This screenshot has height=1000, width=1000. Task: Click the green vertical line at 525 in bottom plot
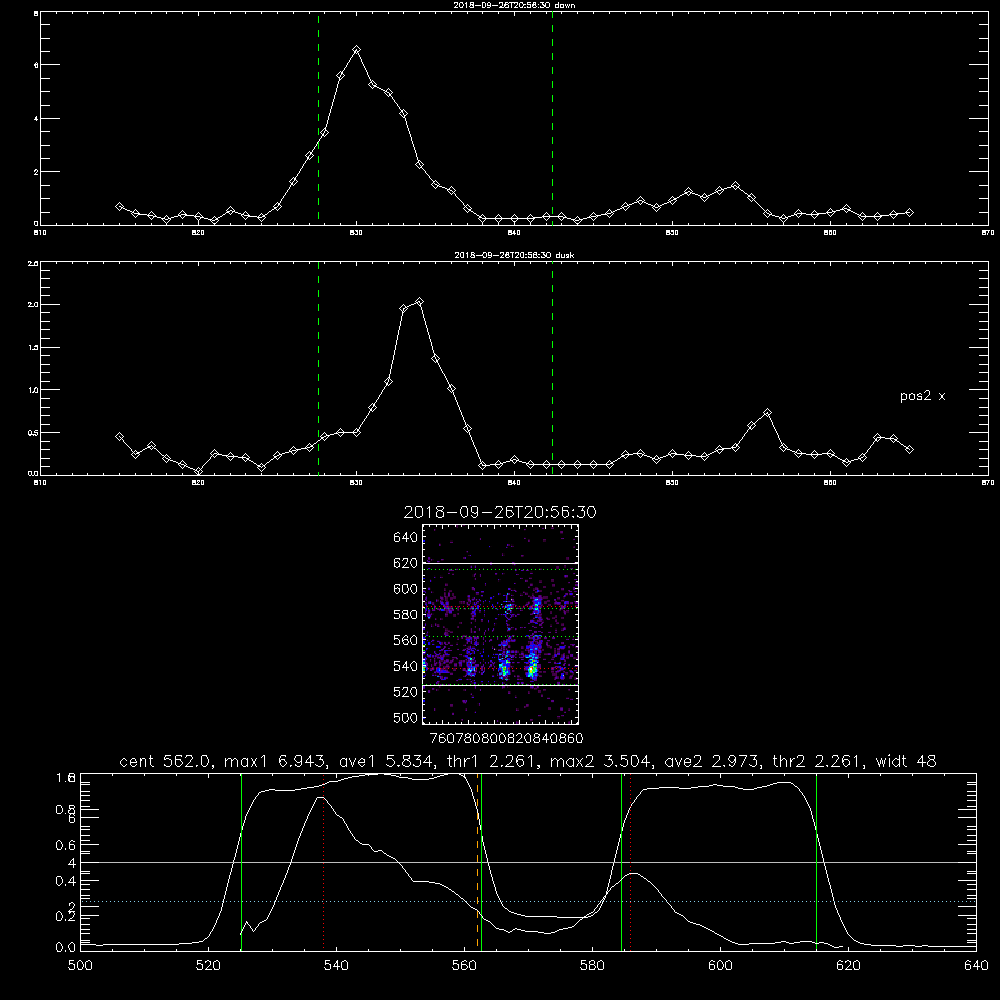(x=241, y=861)
